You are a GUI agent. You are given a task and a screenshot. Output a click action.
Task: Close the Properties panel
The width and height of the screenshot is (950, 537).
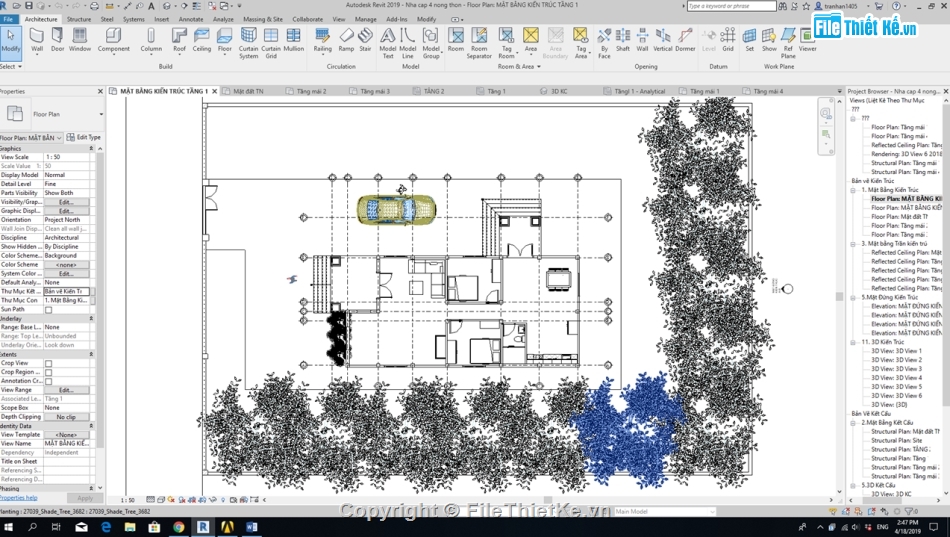100,91
